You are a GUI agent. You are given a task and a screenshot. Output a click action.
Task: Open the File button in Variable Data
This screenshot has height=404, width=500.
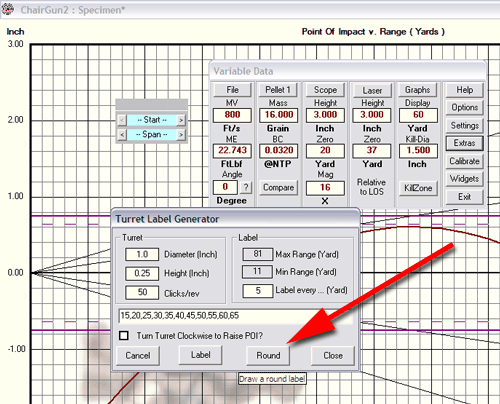tap(232, 90)
